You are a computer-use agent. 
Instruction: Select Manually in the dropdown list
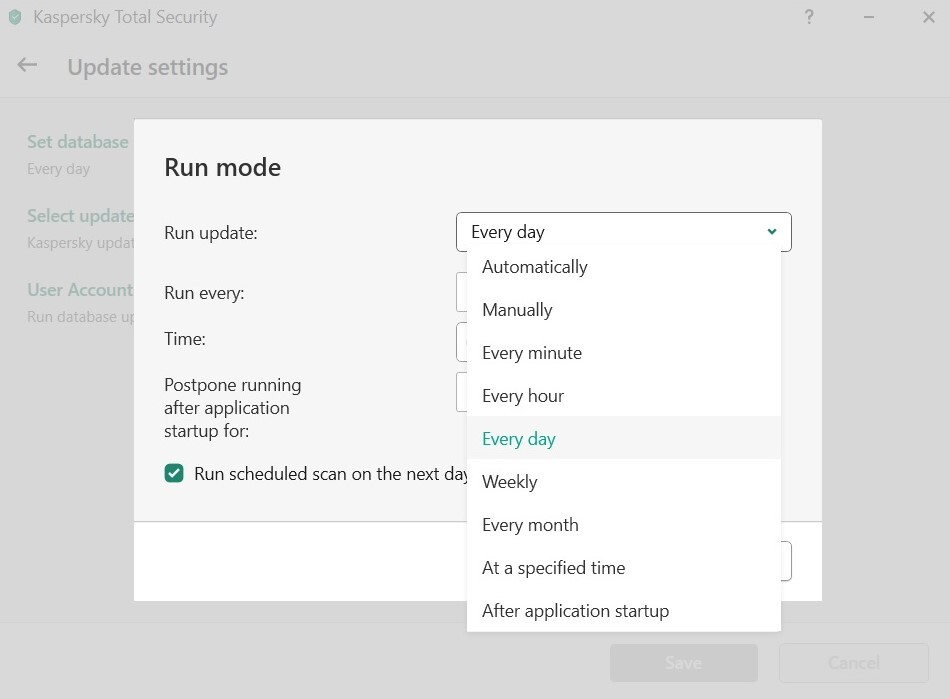coord(623,310)
